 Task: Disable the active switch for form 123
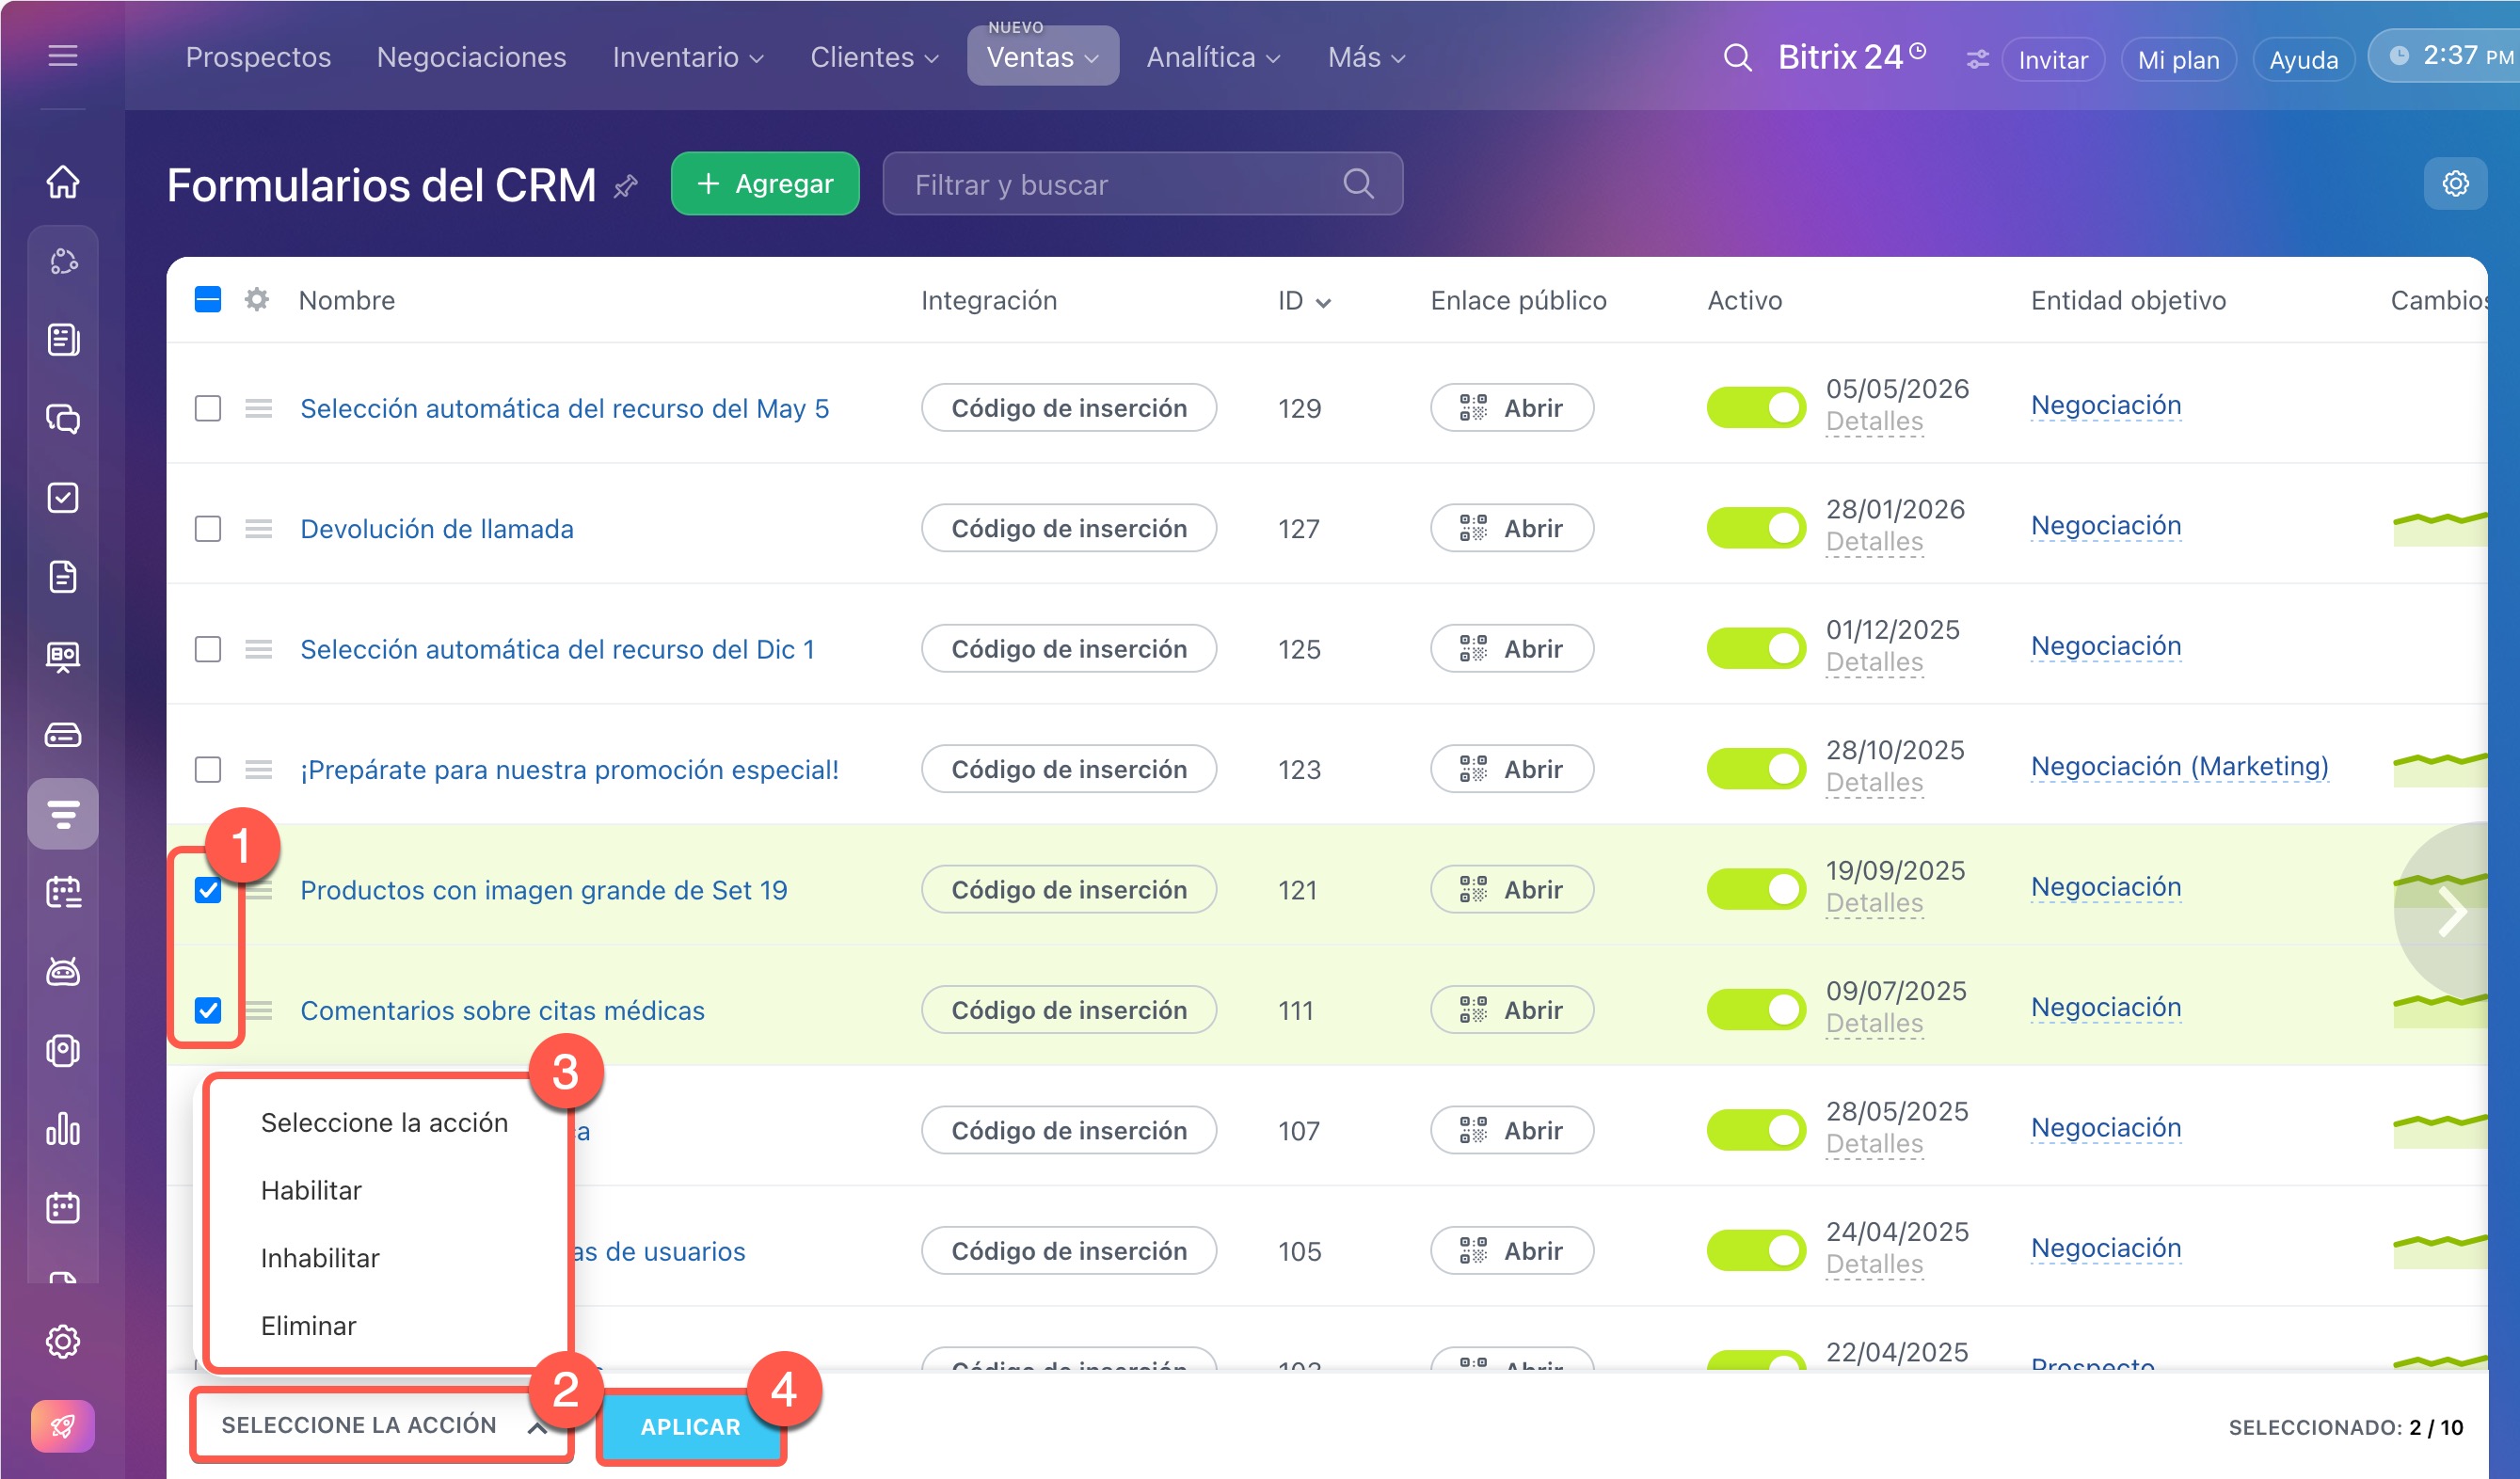click(1756, 769)
